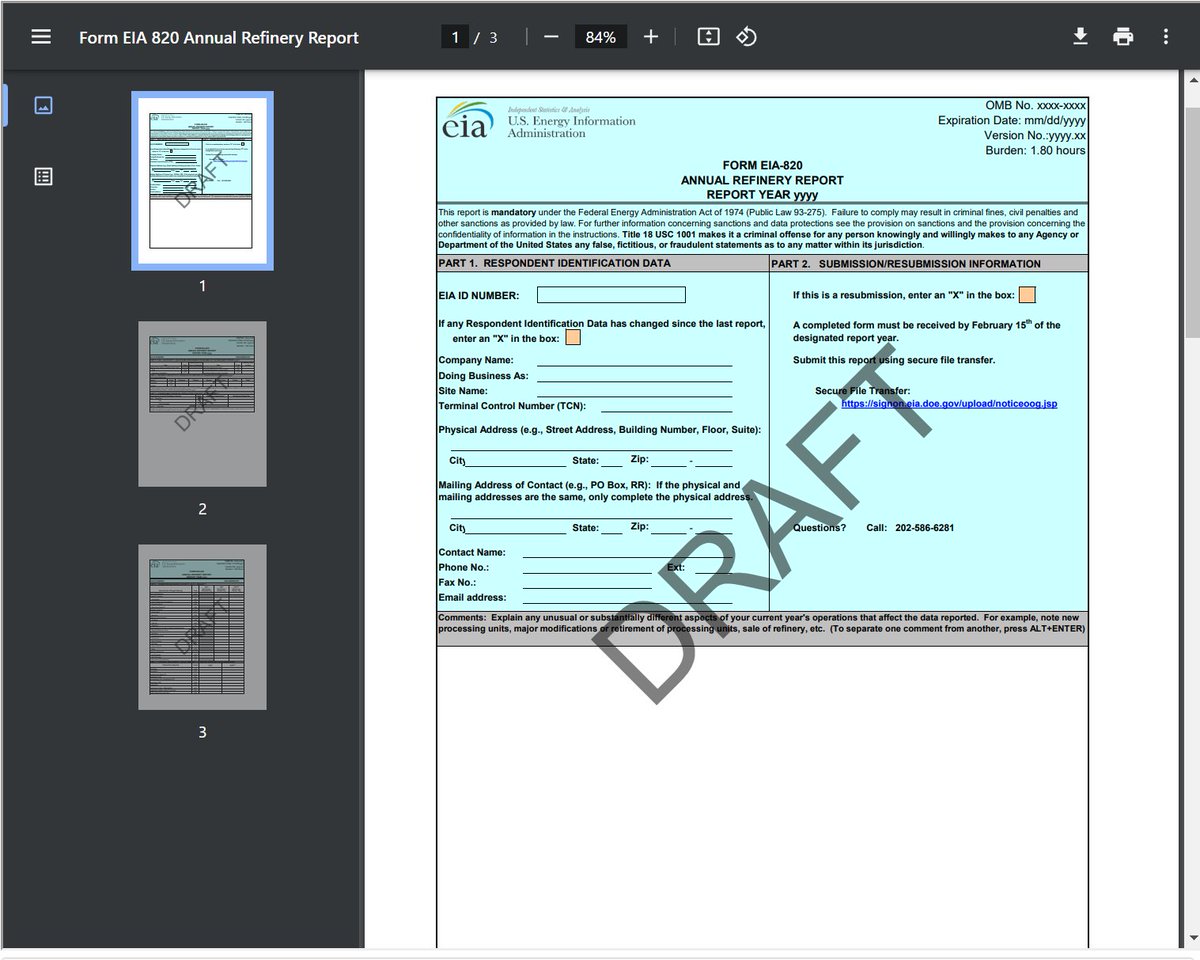Click the Doing Business As field line
1200x960 pixels.
(634, 376)
